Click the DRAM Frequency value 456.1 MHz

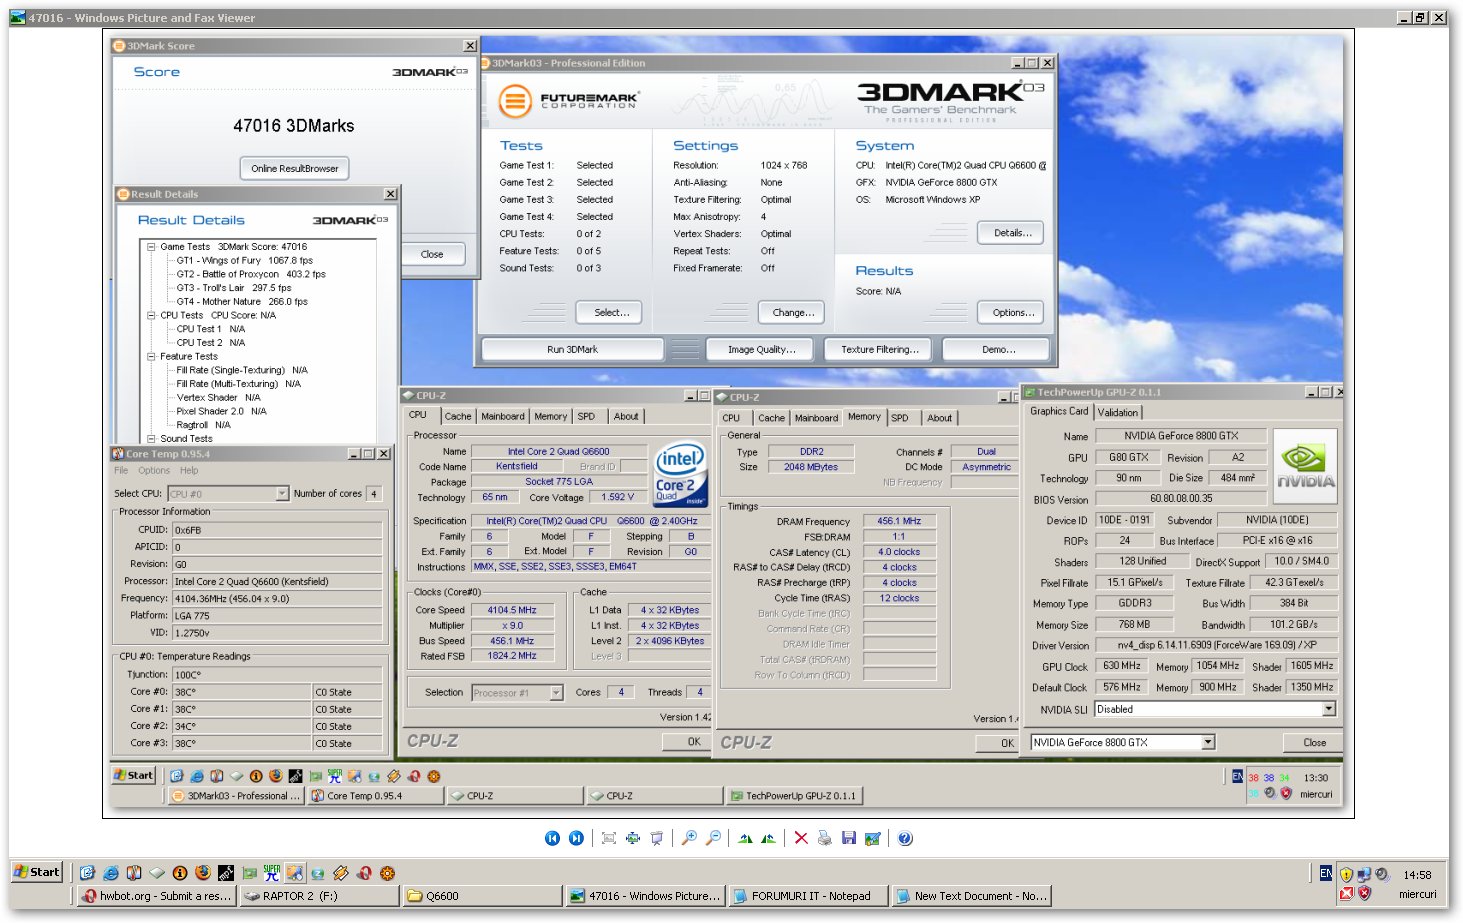click(x=899, y=521)
